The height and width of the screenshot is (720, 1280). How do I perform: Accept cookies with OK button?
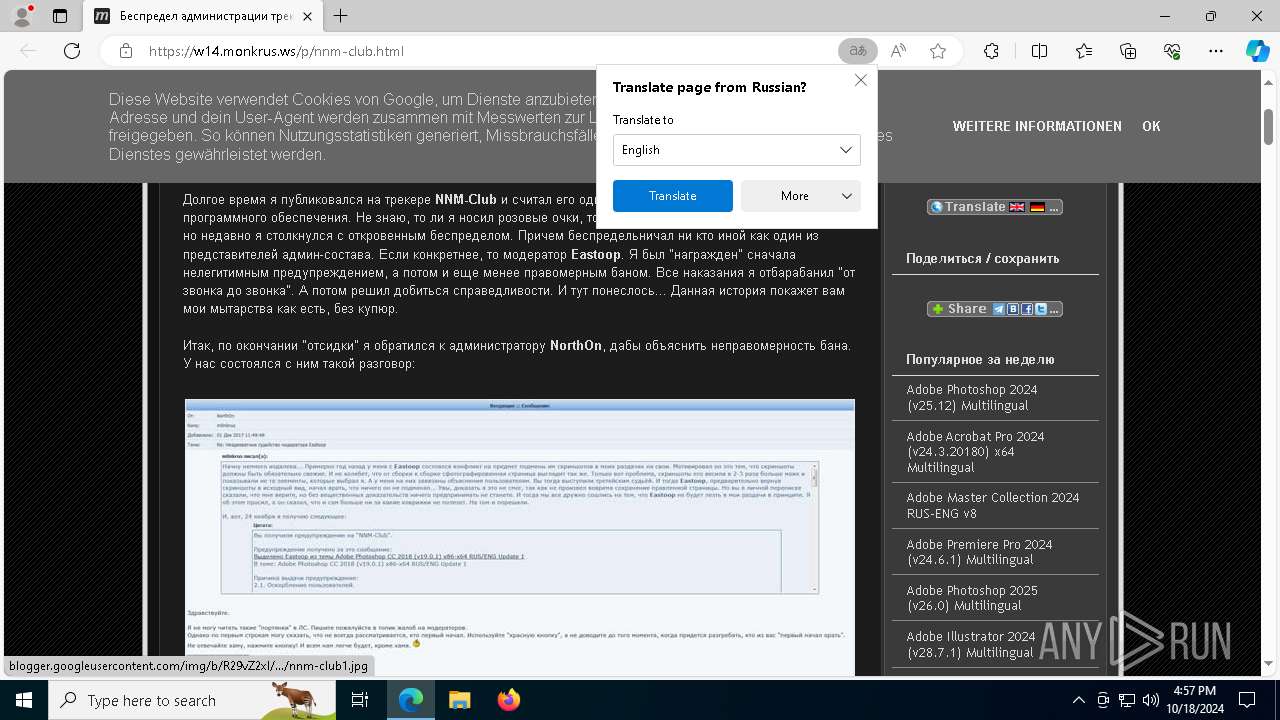coord(1151,126)
